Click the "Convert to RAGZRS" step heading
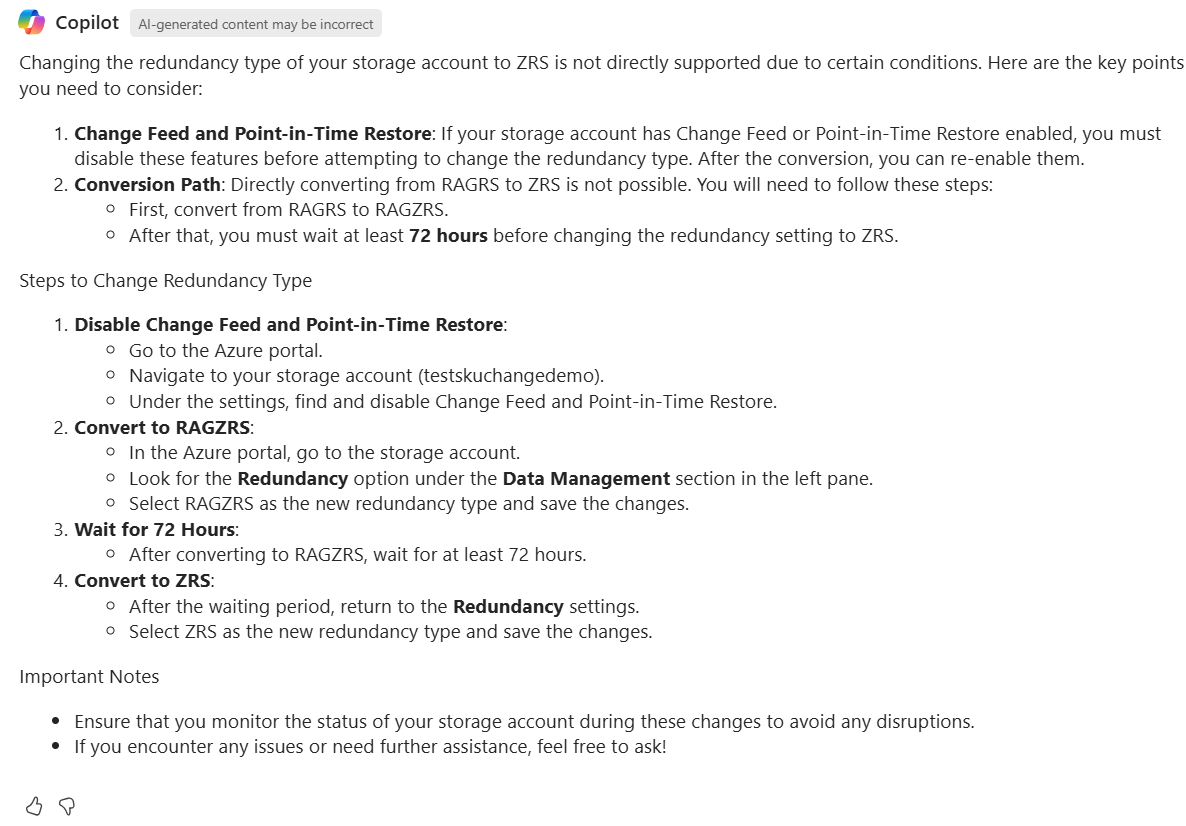The height and width of the screenshot is (826, 1186). point(163,427)
